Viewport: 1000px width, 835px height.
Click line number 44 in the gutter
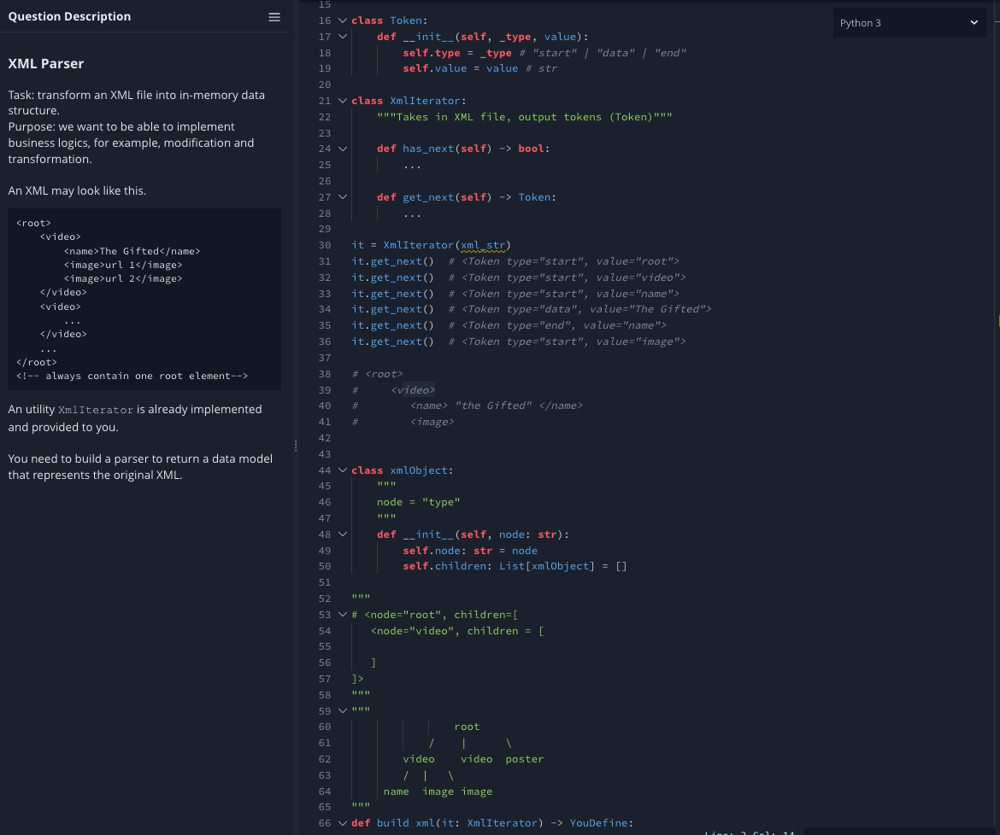pyautogui.click(x=325, y=470)
